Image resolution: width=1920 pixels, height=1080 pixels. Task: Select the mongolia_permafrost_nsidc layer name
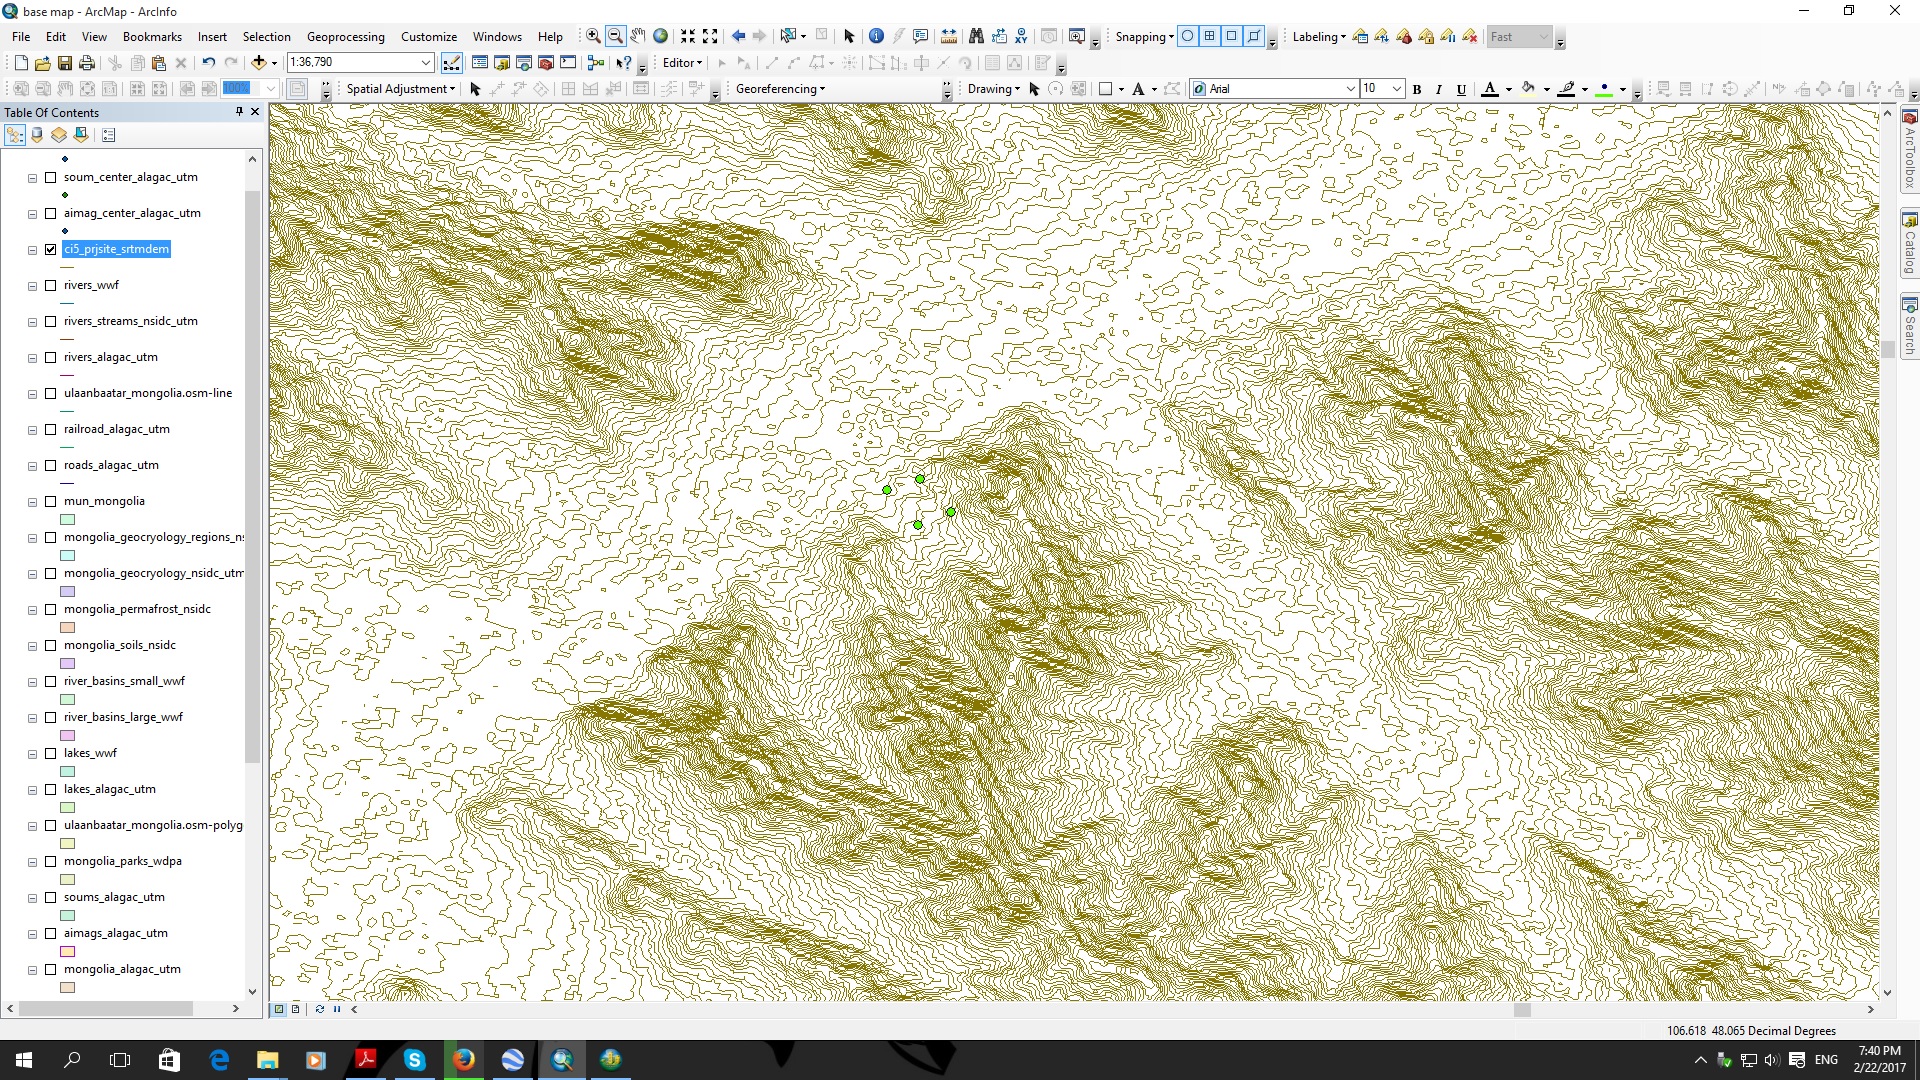click(137, 609)
